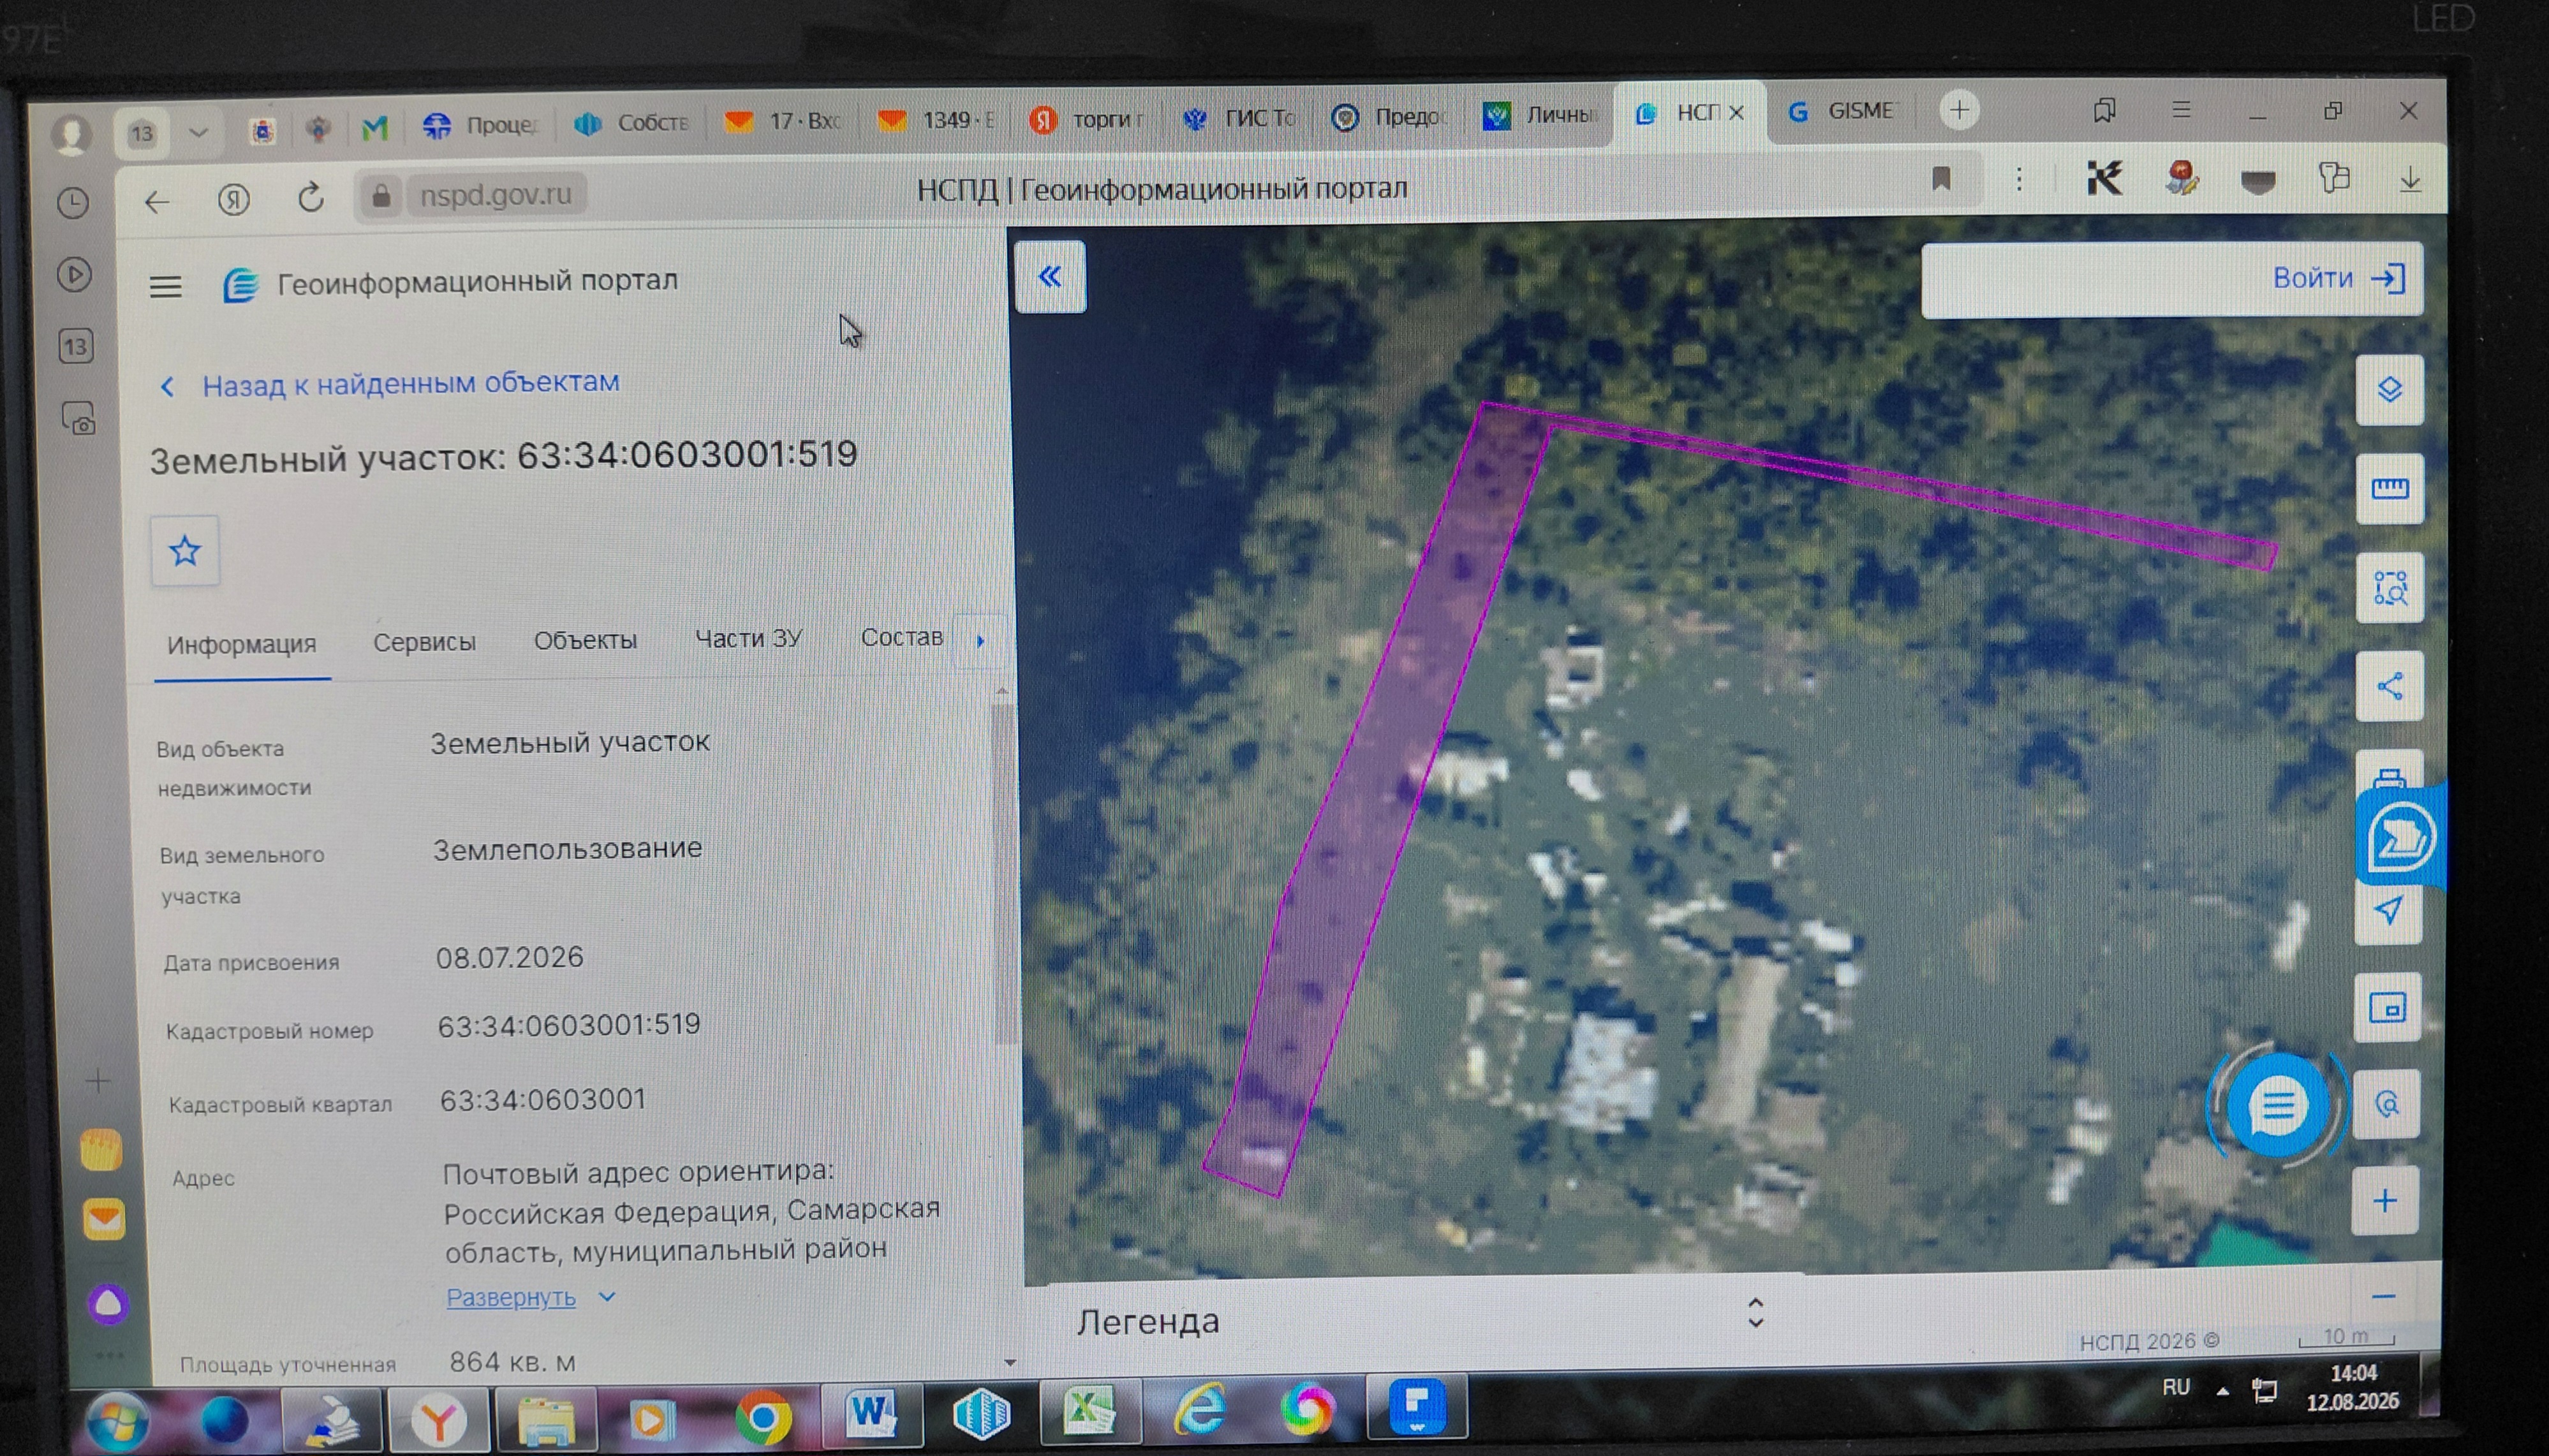Click the date value 08.07.2026
The image size is (2549, 1456).
pos(509,957)
